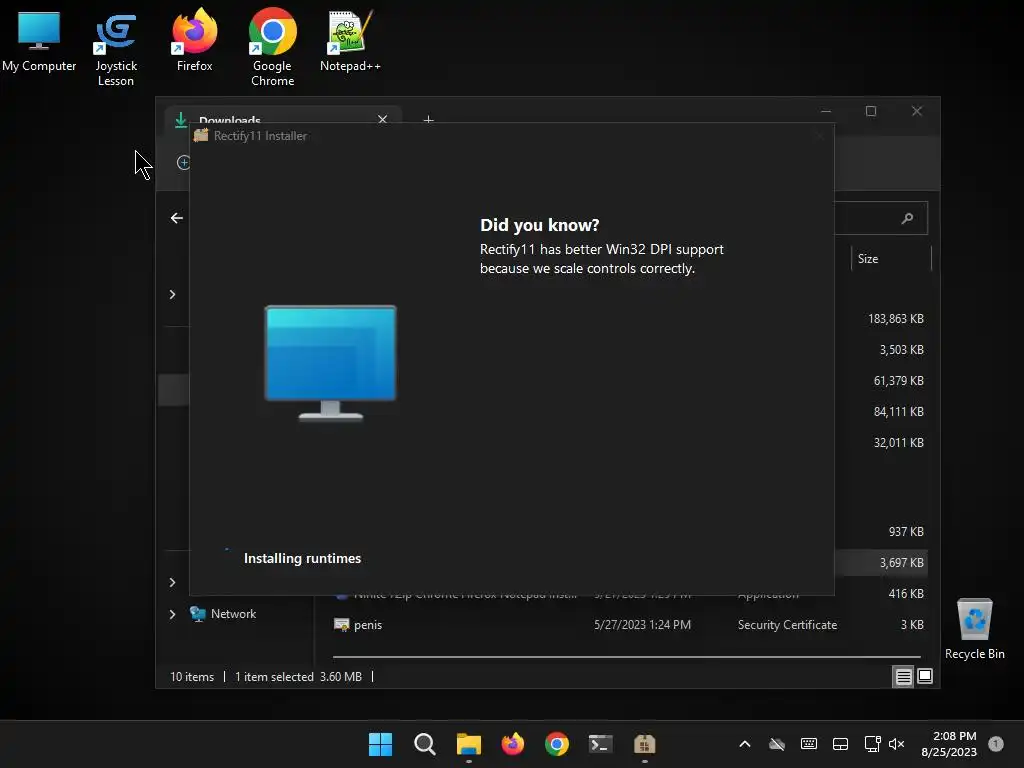
Task: Click the File Explorer search box
Action: pyautogui.click(x=880, y=218)
